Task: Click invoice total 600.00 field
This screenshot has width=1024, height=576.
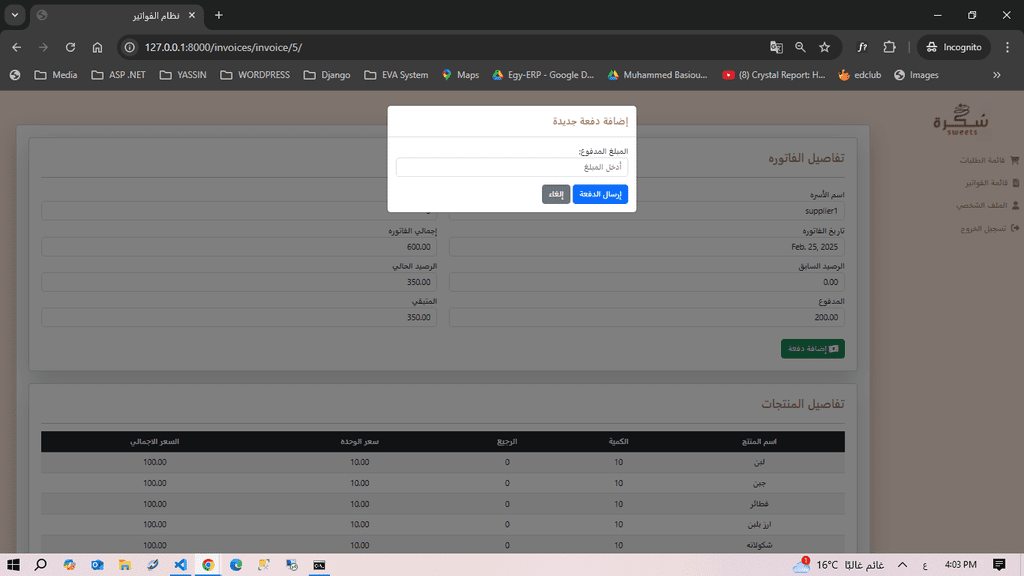Action: click(x=239, y=247)
